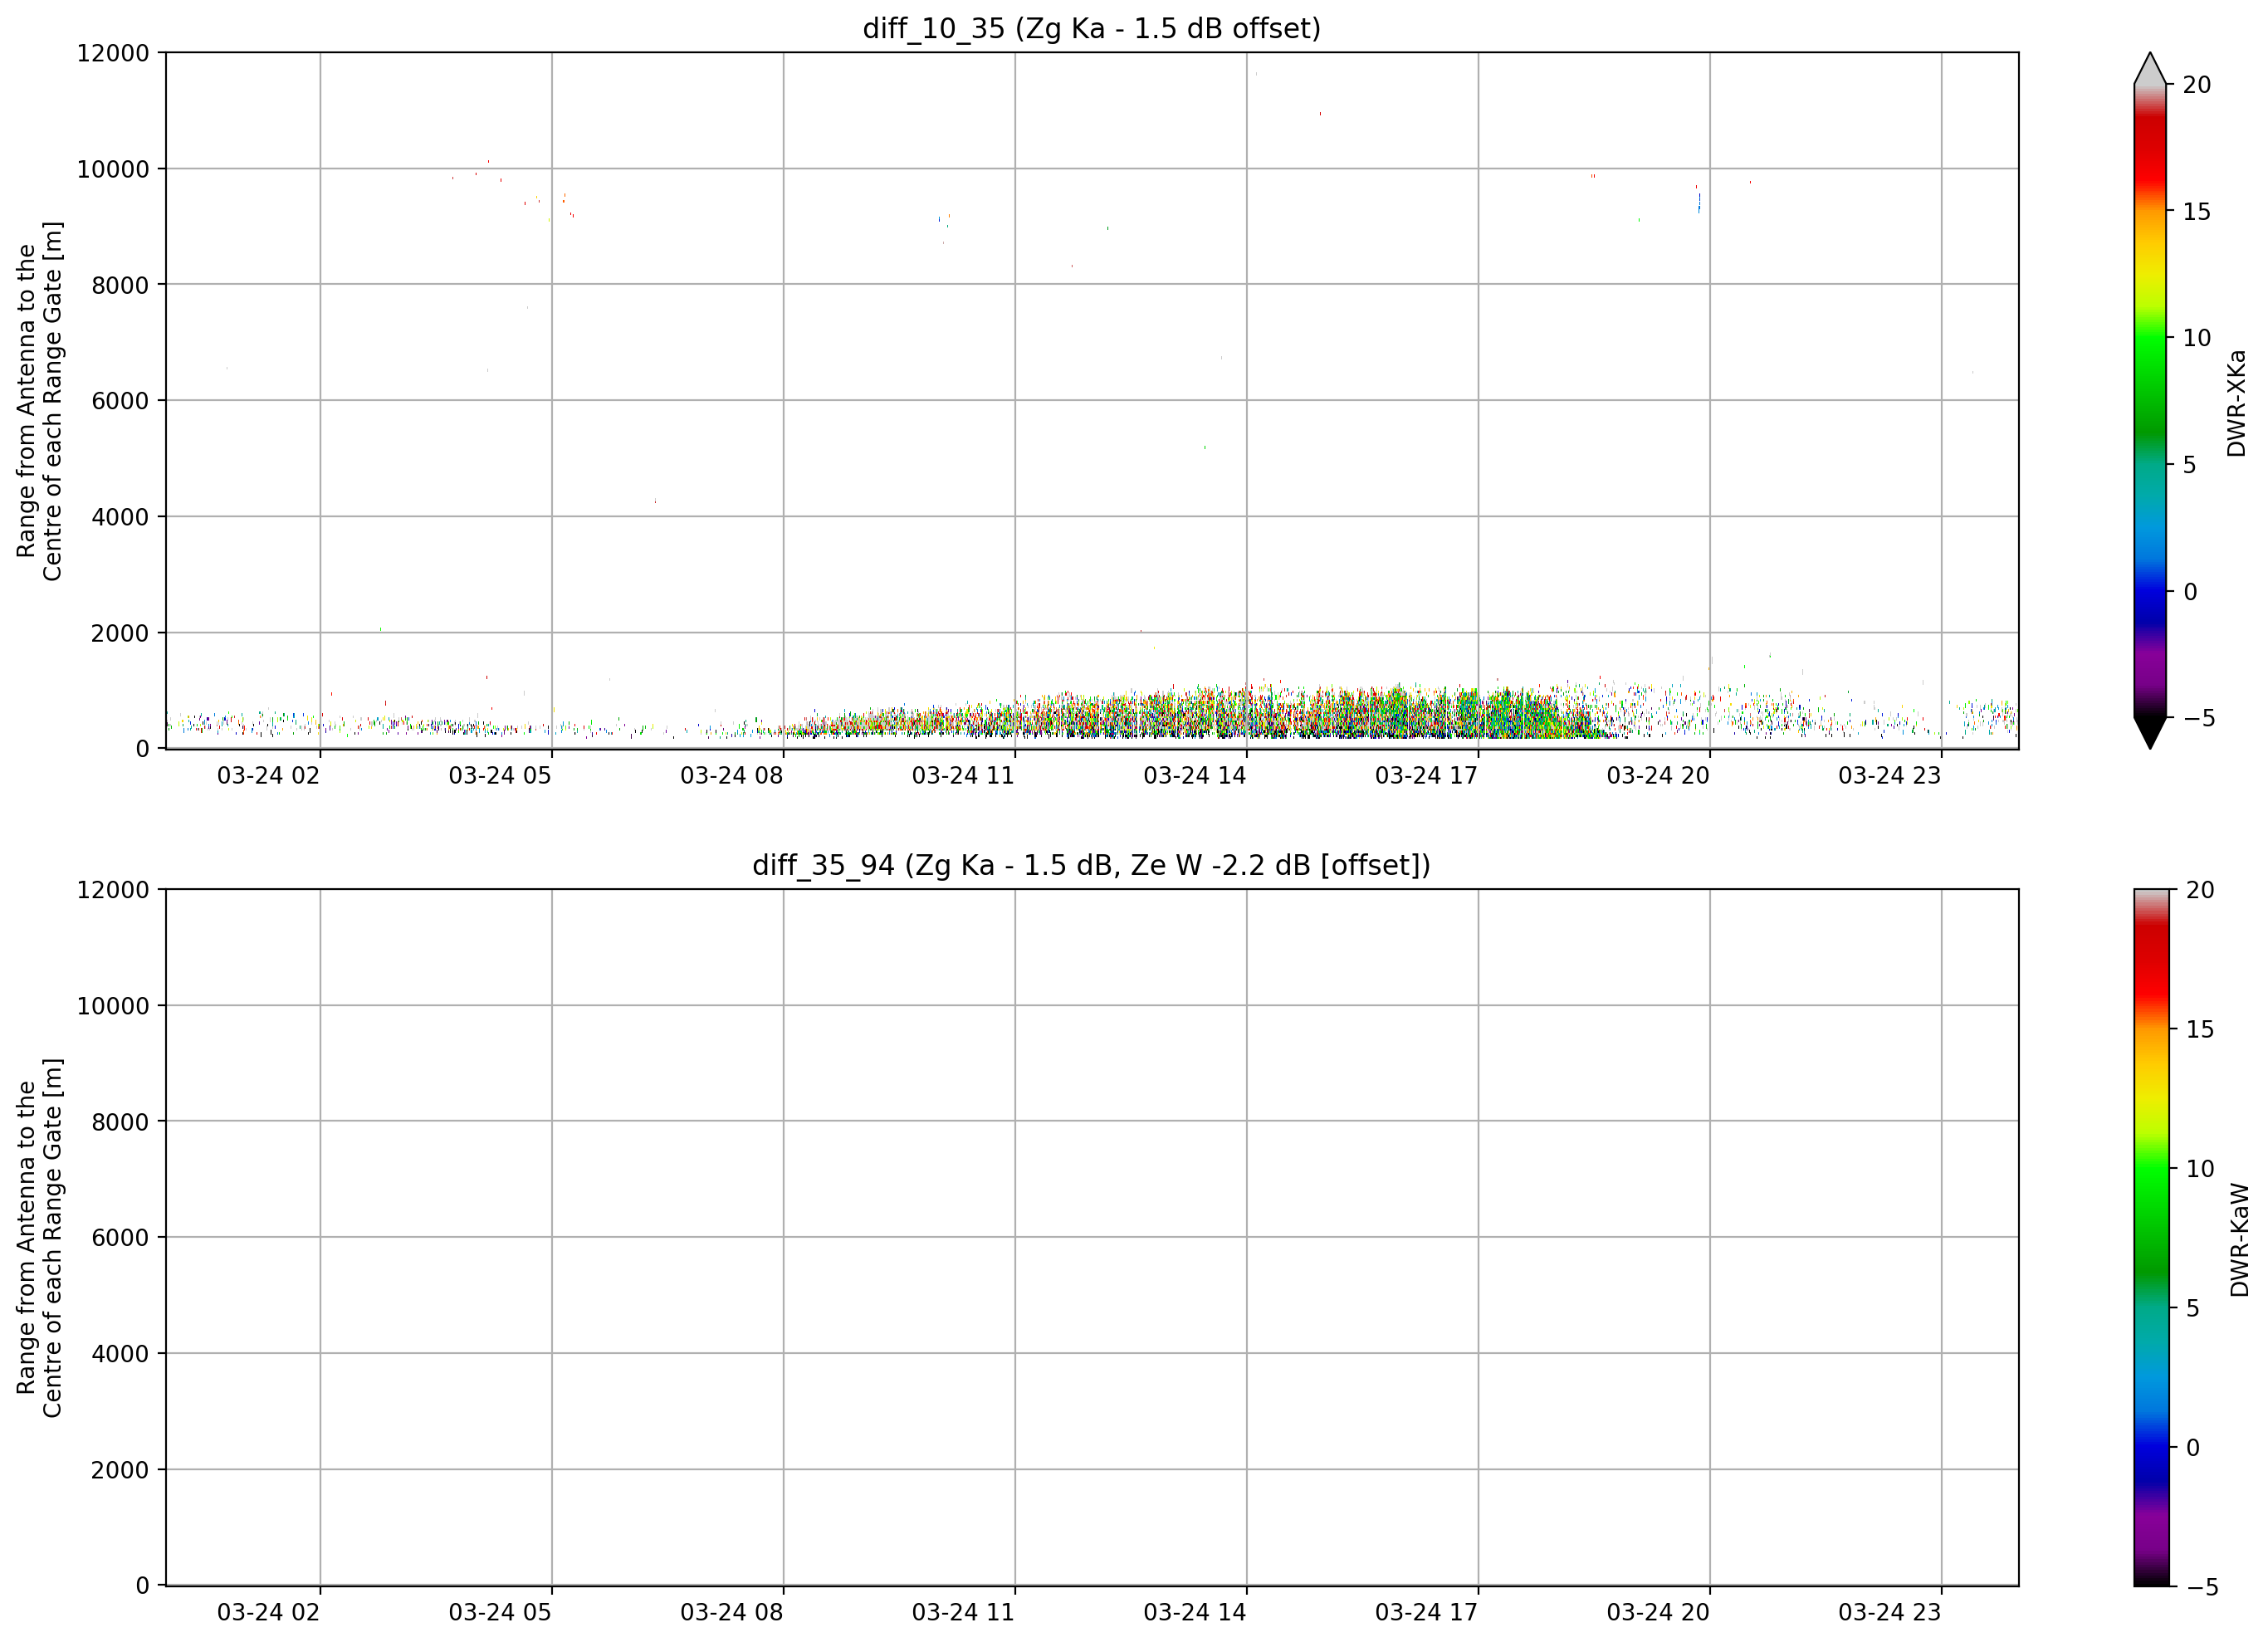
Task: Click the '03-24 14' x-tick under diff_35_94 plot
Action: pyautogui.click(x=1195, y=1612)
